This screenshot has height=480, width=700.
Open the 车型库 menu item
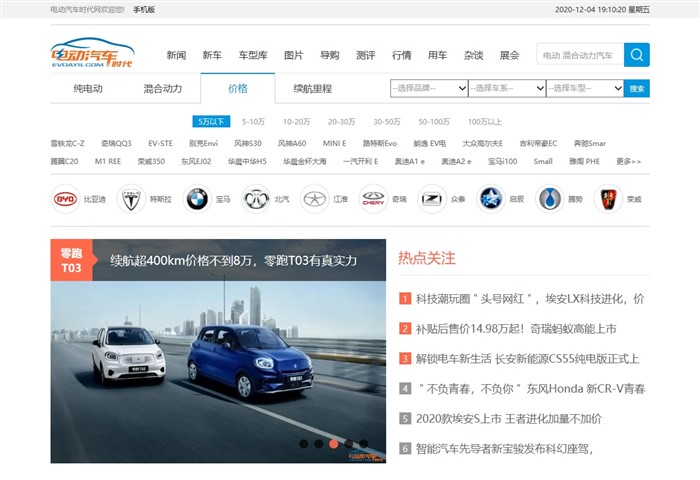coord(253,55)
